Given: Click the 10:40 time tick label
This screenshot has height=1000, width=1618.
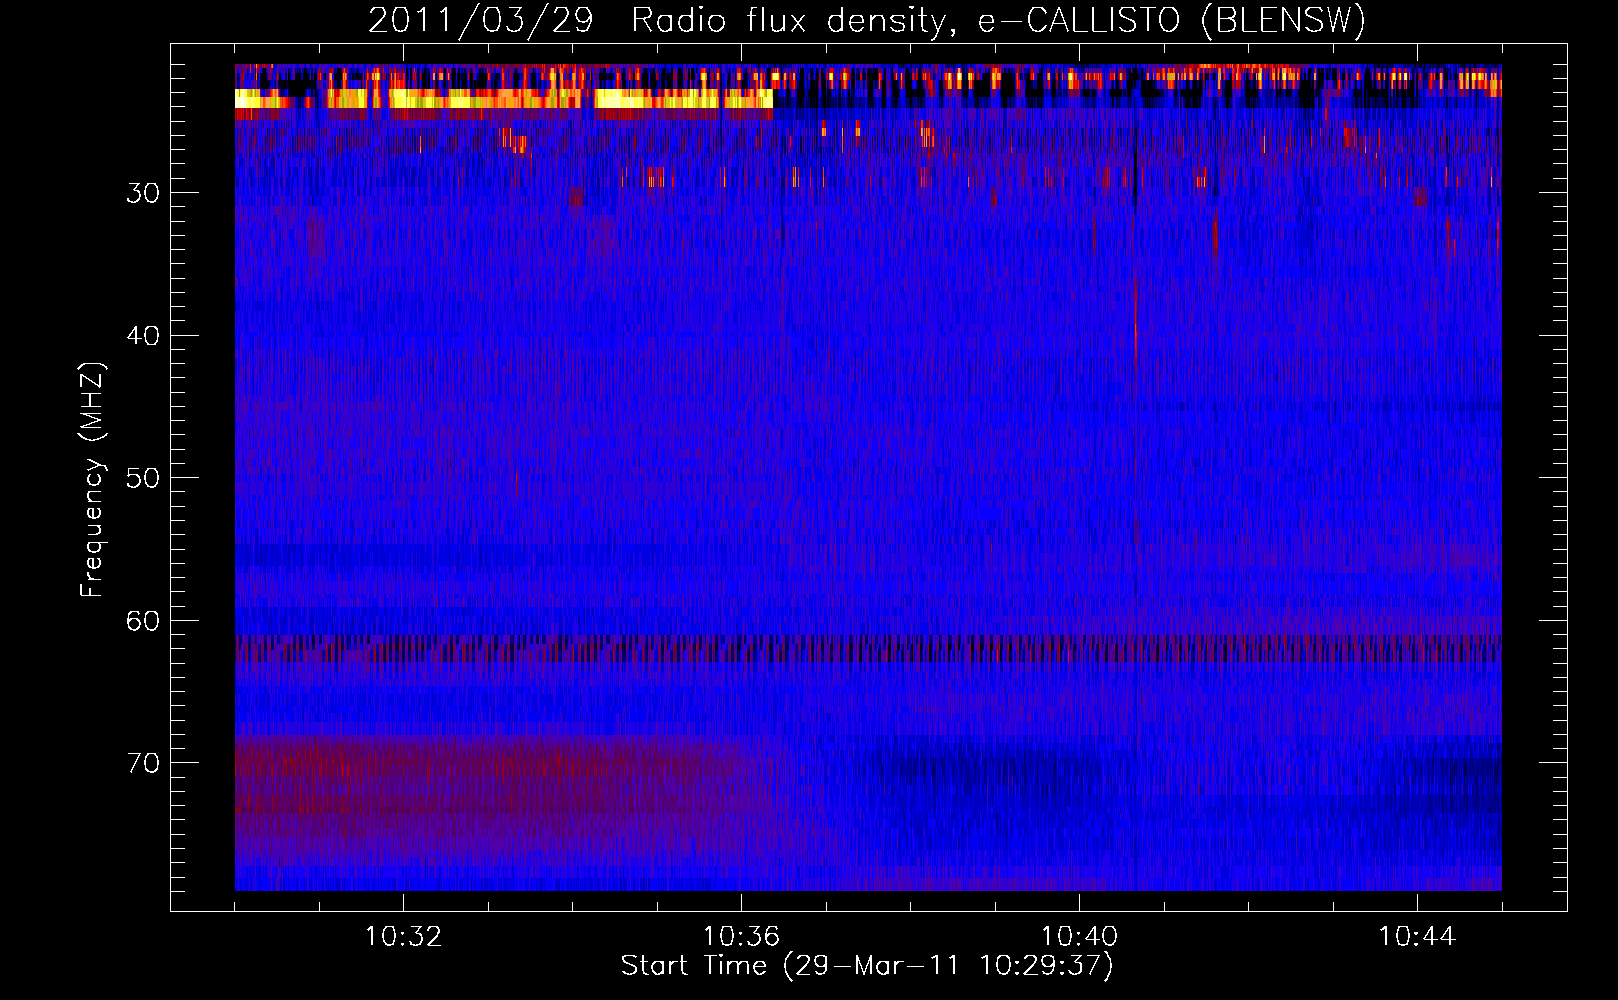Looking at the screenshot, I should pyautogui.click(x=1079, y=937).
